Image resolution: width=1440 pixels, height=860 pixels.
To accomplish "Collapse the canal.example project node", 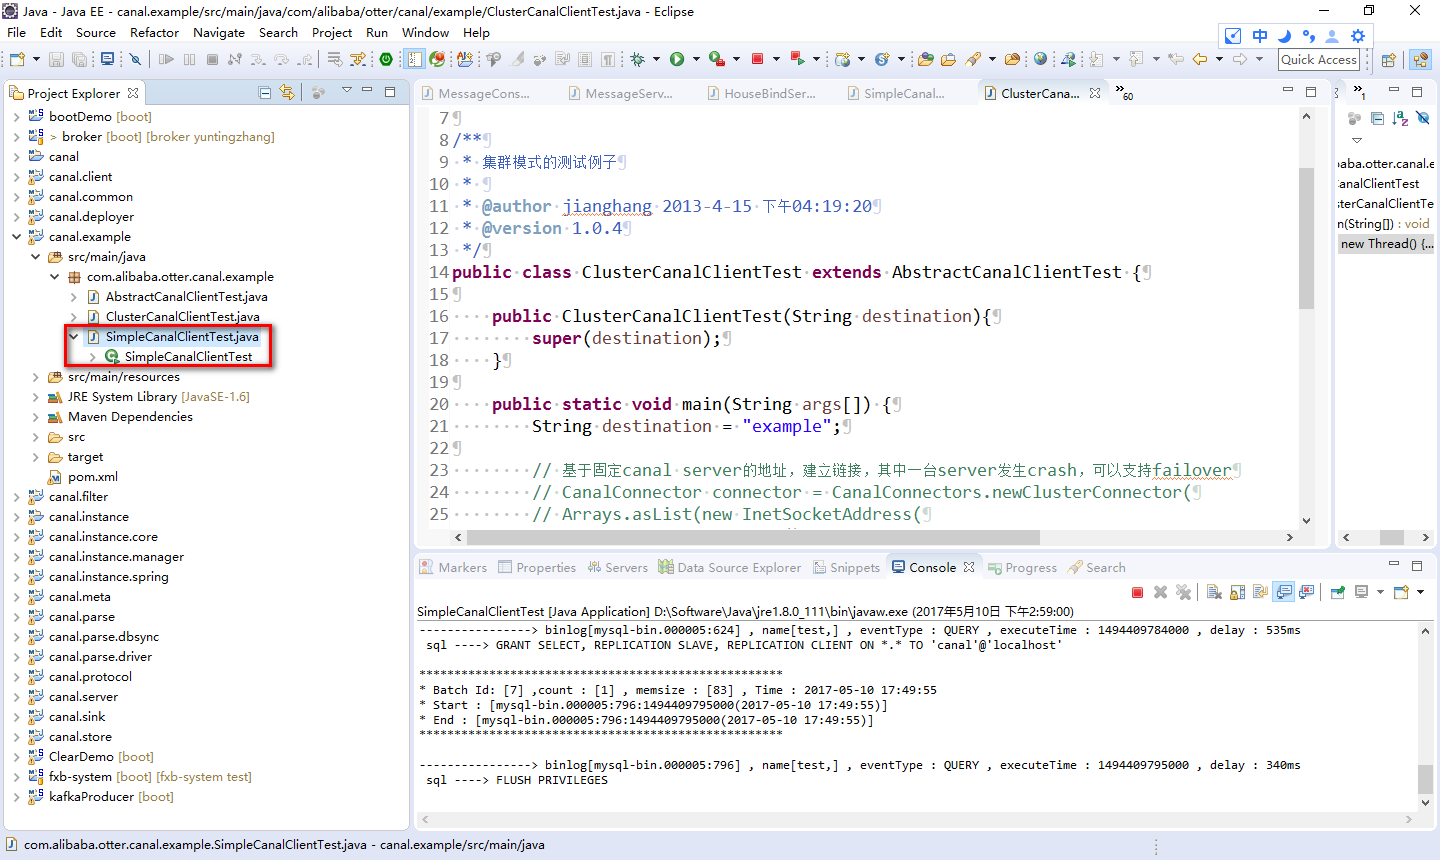I will [16, 237].
